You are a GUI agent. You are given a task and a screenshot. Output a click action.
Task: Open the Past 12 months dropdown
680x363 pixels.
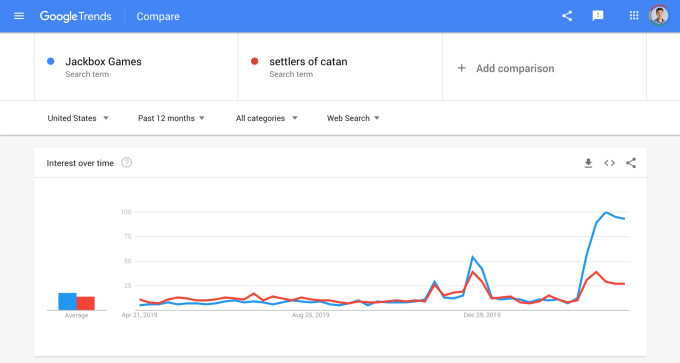point(171,118)
